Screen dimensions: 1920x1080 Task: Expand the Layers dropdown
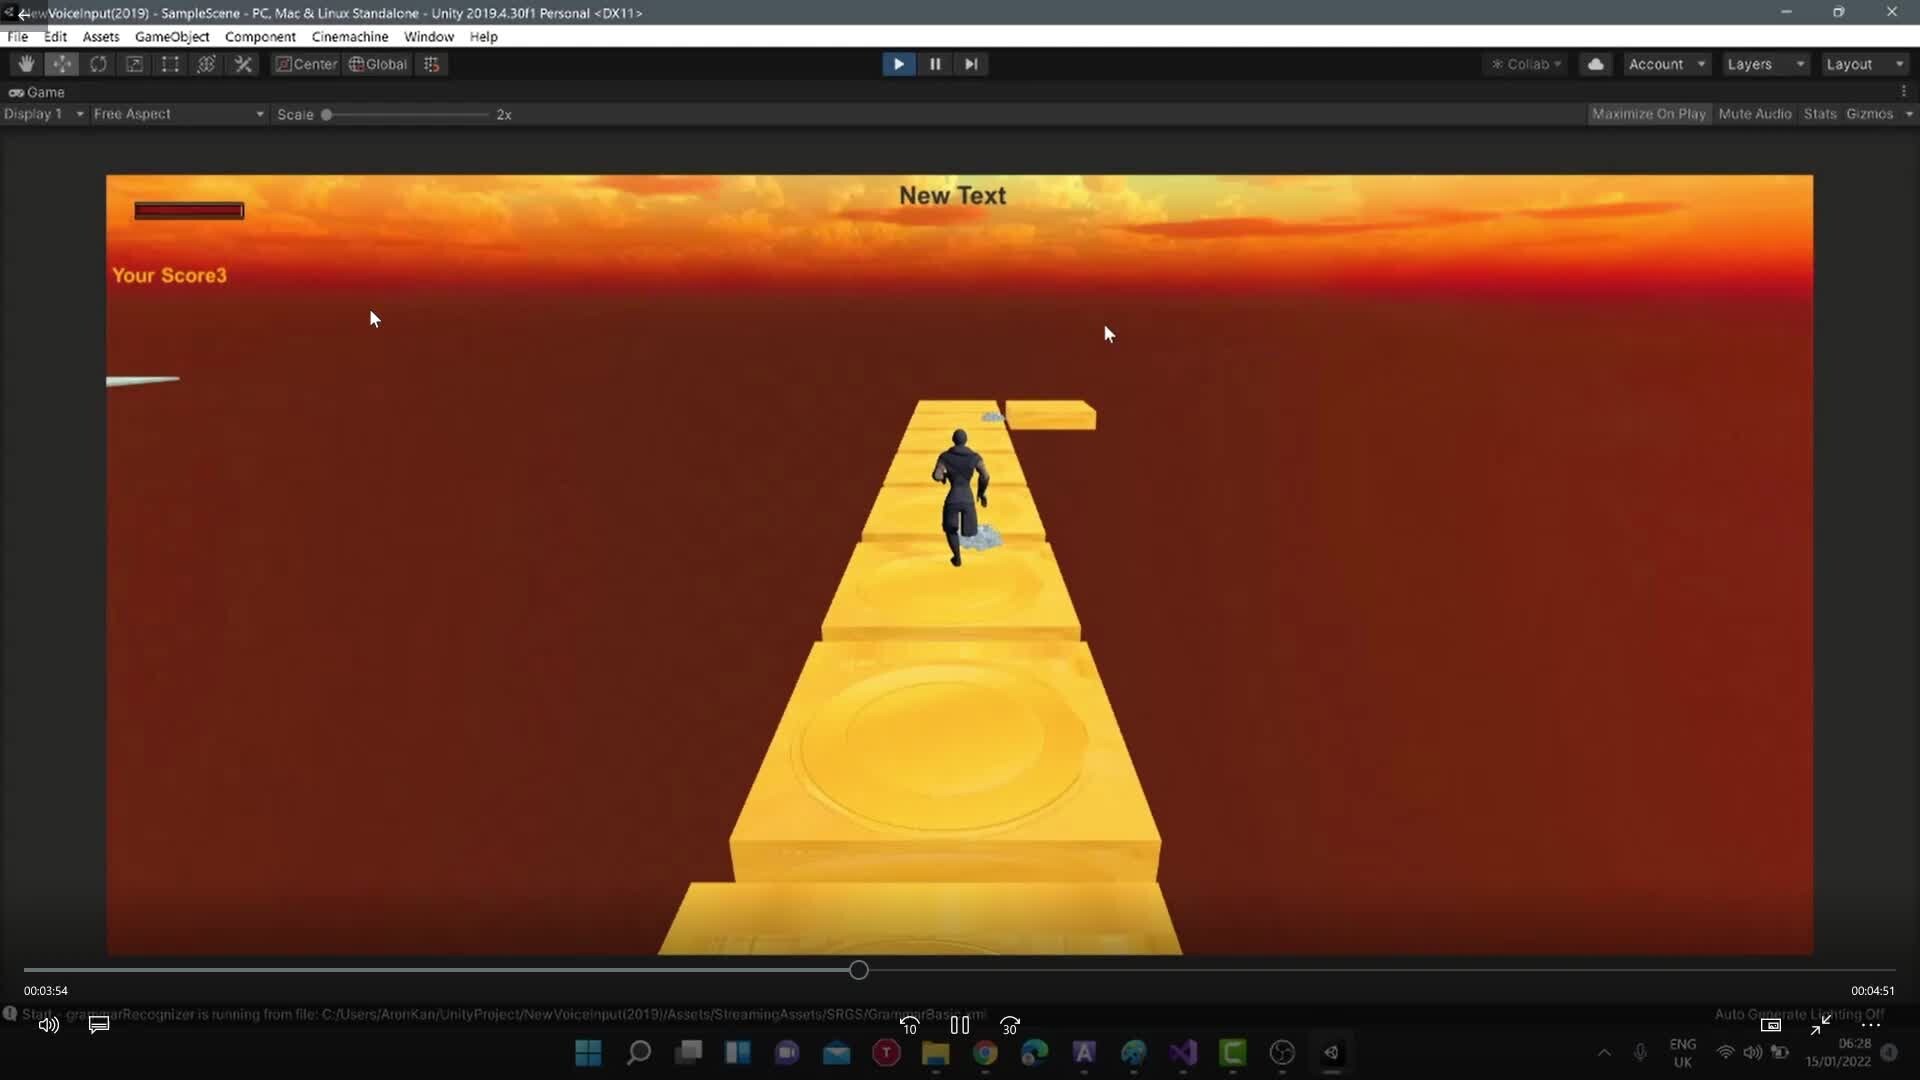coord(1763,63)
